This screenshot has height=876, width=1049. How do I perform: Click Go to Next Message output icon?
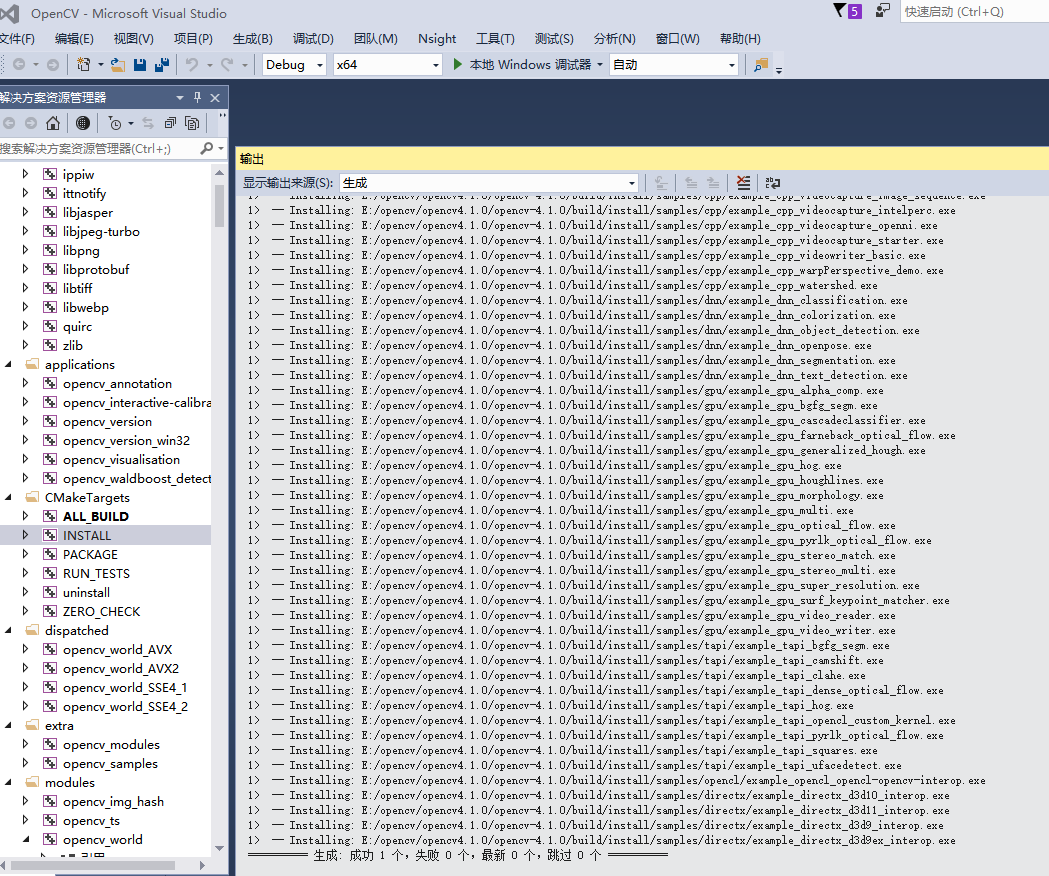713,183
